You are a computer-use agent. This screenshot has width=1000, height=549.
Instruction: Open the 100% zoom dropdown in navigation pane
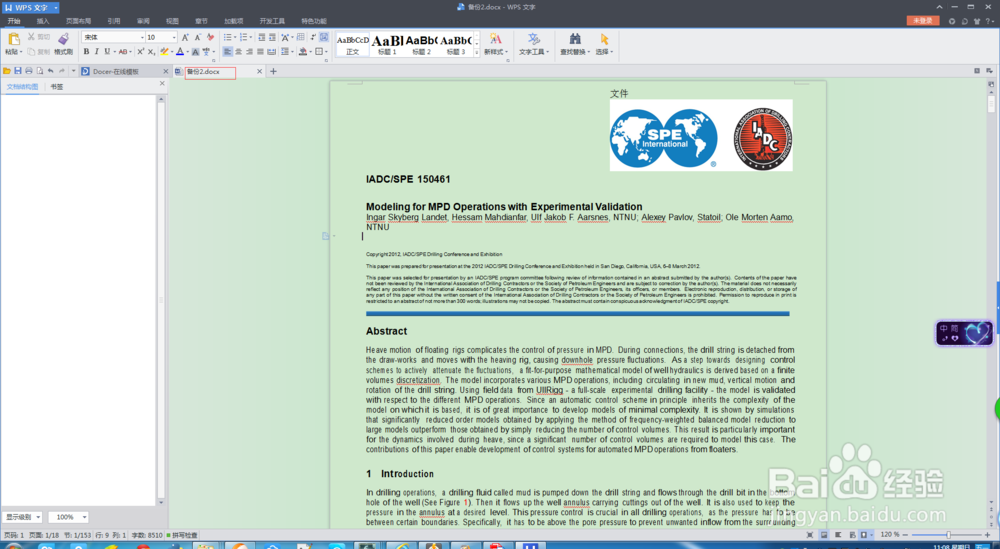(x=68, y=517)
